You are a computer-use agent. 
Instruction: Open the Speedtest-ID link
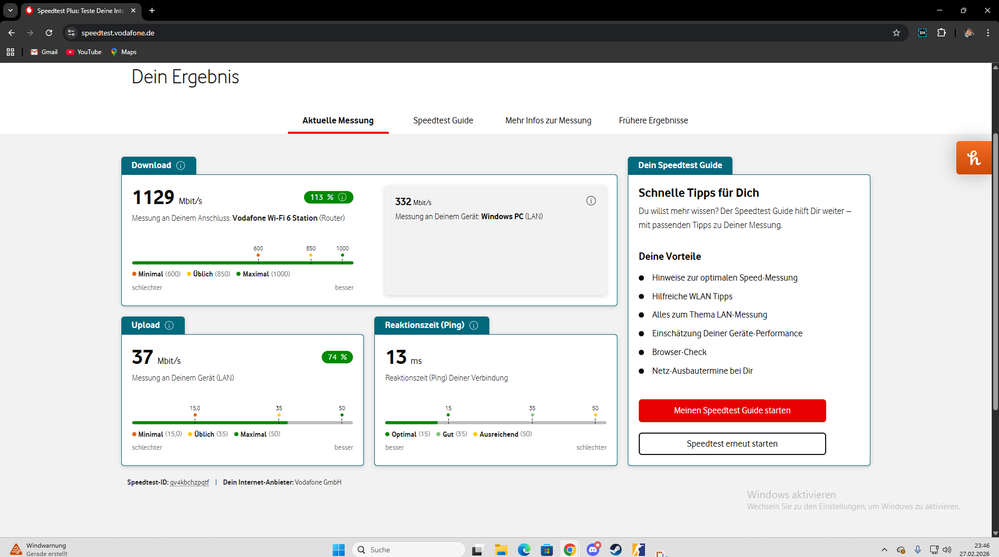189,482
